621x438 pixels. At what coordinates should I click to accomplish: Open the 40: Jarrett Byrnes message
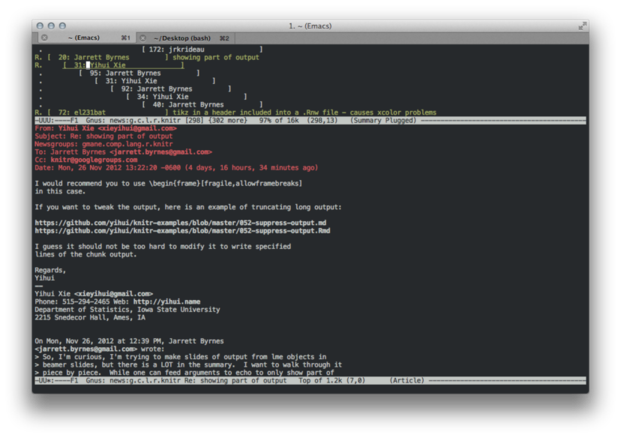coord(188,104)
